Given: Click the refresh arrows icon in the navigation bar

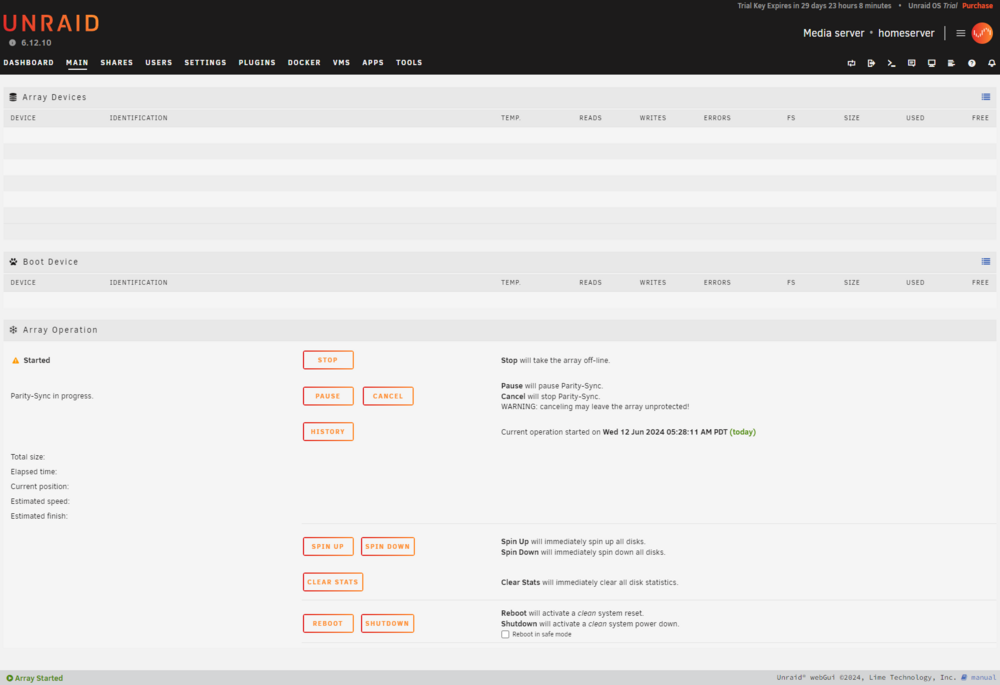Looking at the screenshot, I should (x=851, y=63).
